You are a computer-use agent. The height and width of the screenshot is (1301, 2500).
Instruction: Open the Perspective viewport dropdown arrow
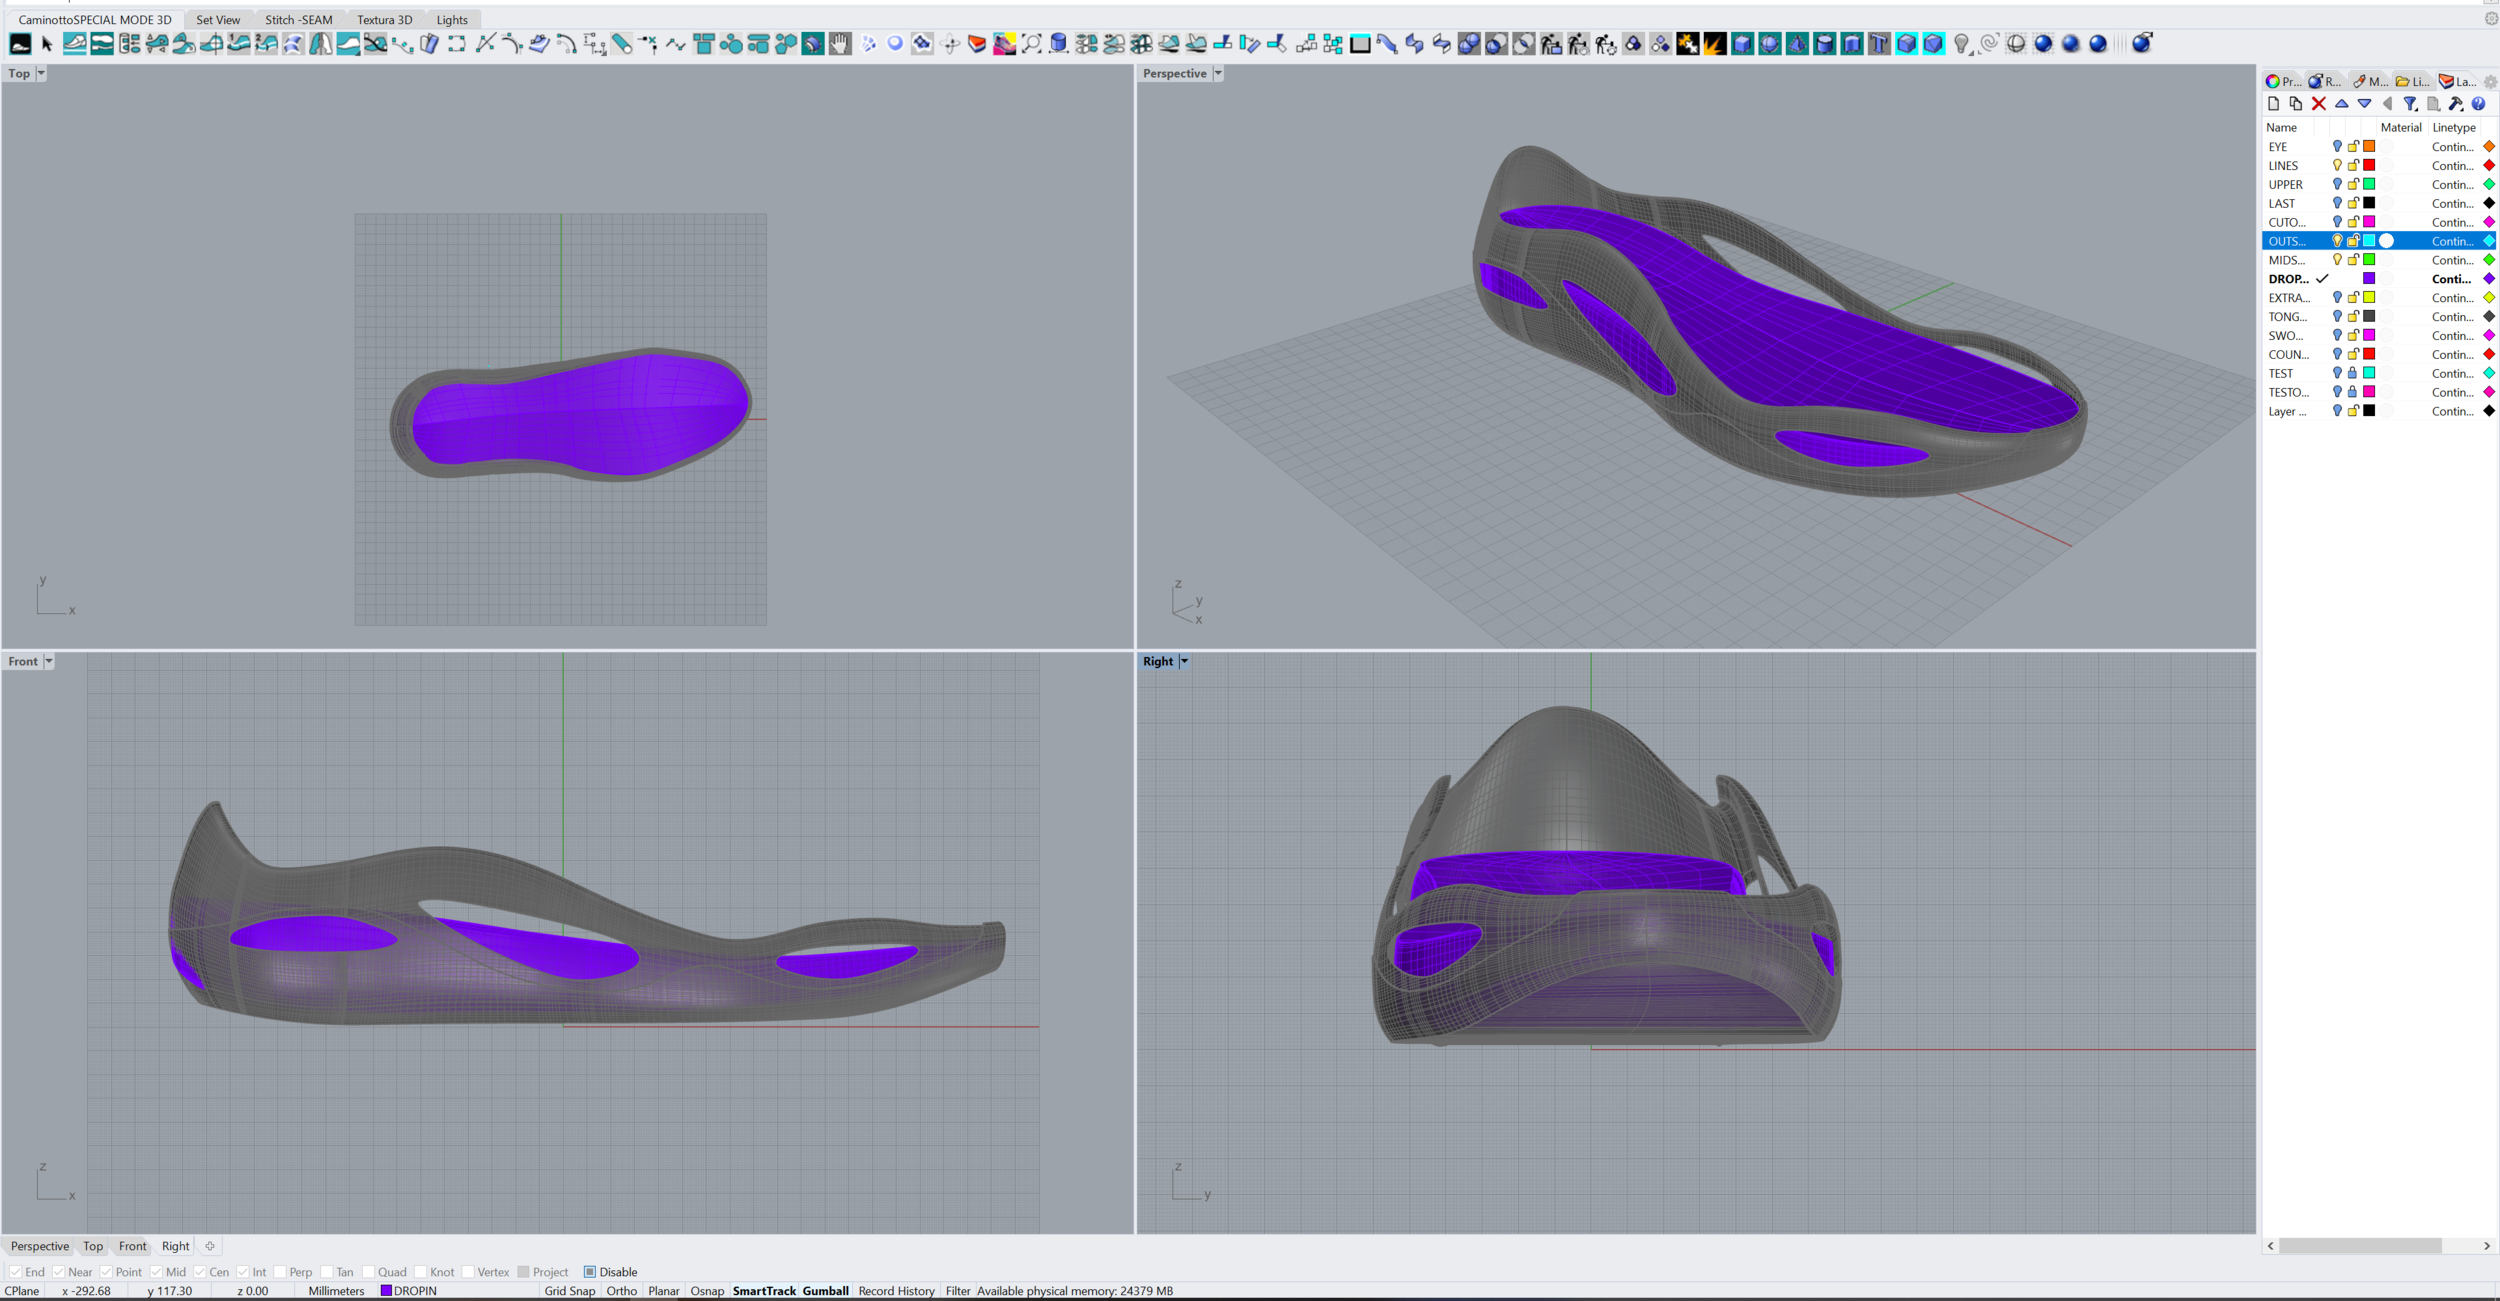tap(1218, 73)
